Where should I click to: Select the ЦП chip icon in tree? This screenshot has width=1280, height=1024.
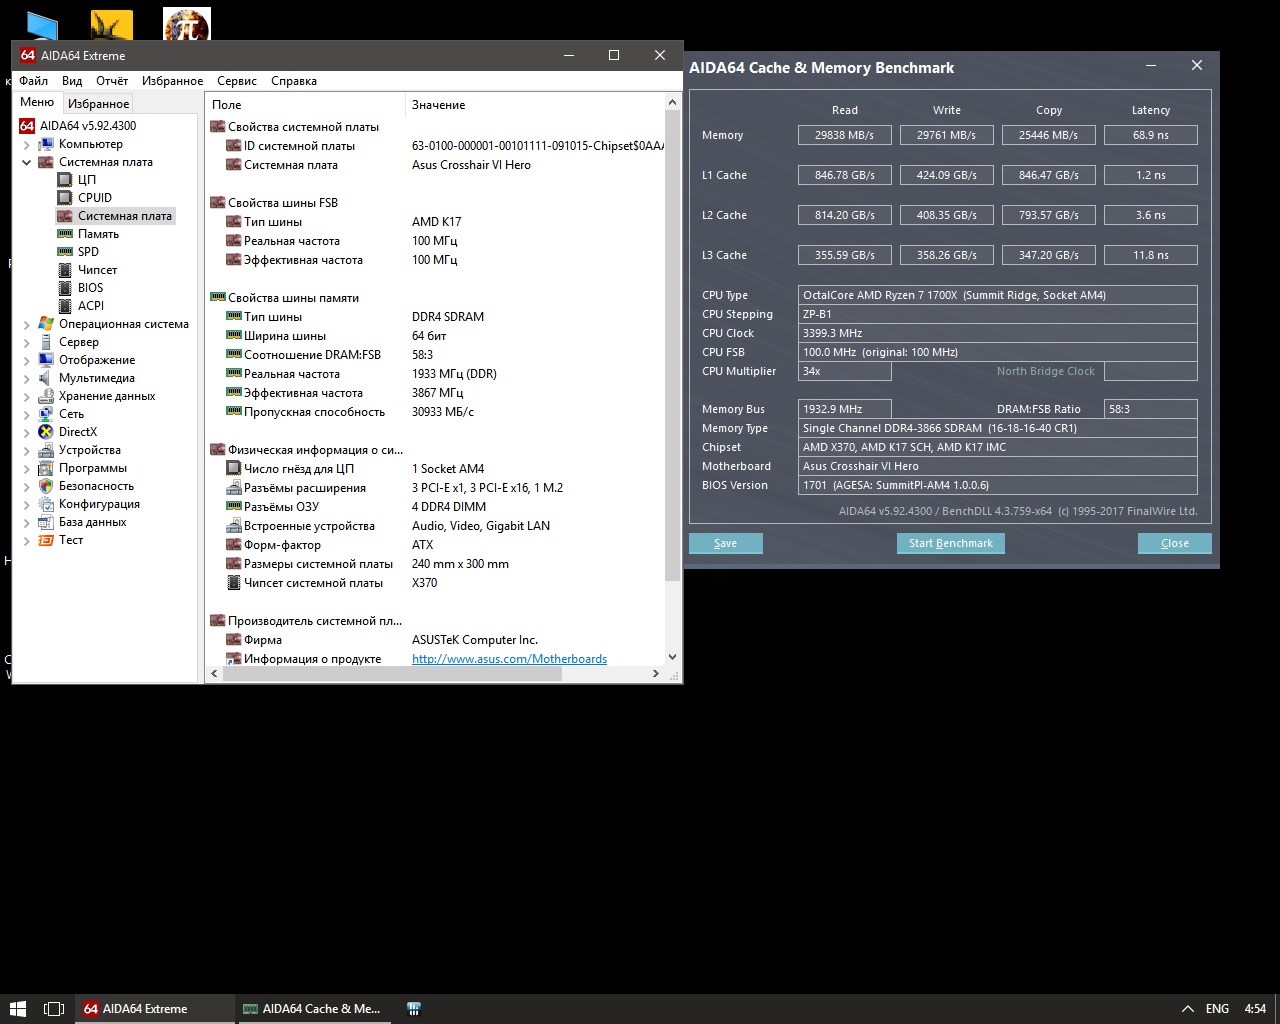tap(65, 180)
